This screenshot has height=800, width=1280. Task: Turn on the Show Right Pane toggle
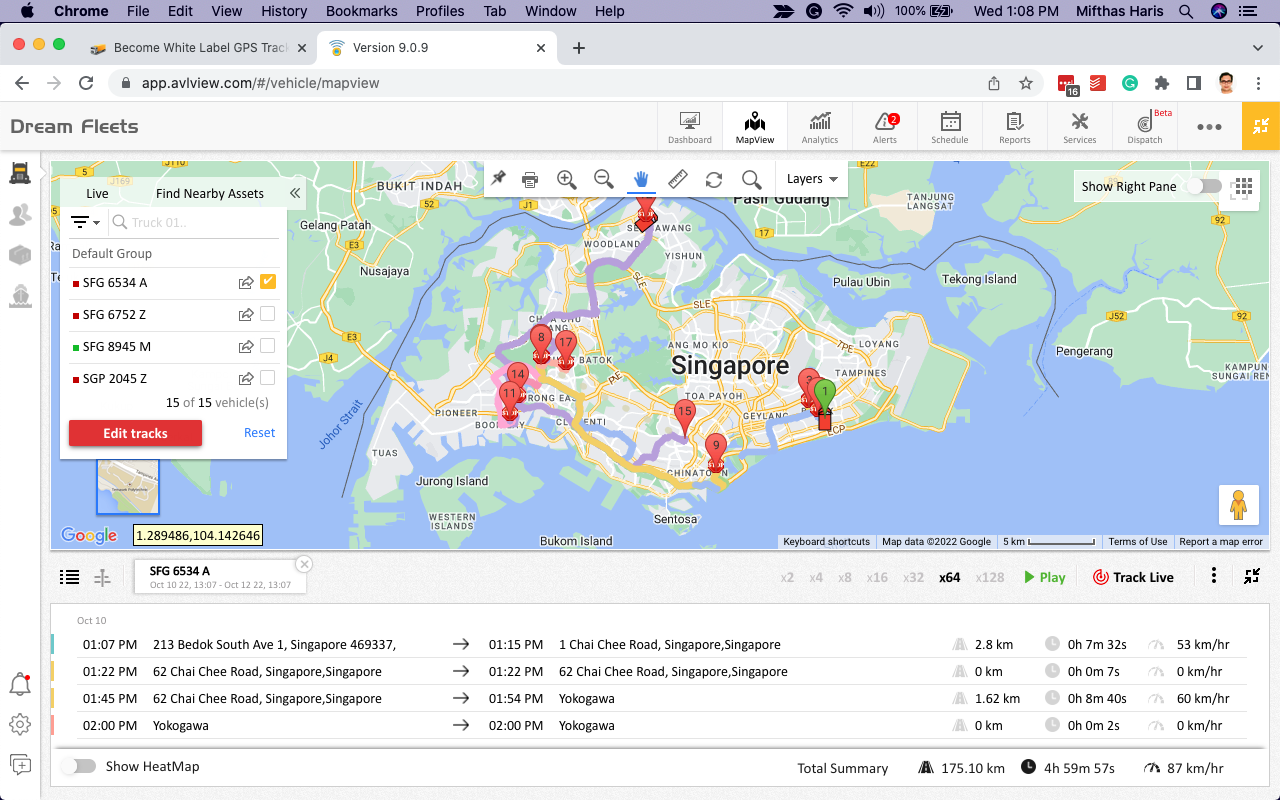[1203, 186]
